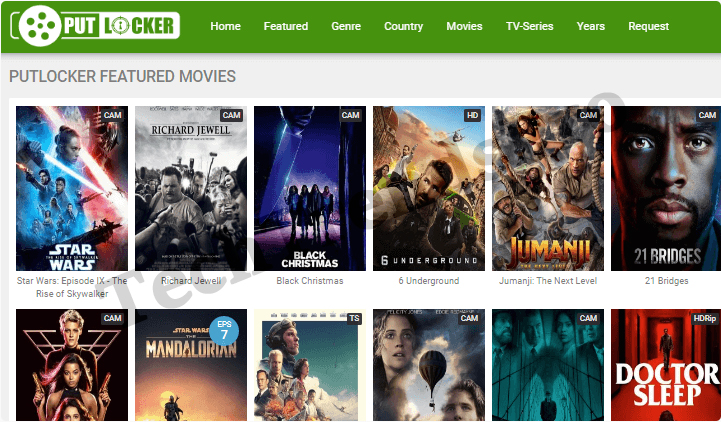This screenshot has width=721, height=422.
Task: Click the CAM badge on 21 Bridges poster
Action: click(707, 115)
